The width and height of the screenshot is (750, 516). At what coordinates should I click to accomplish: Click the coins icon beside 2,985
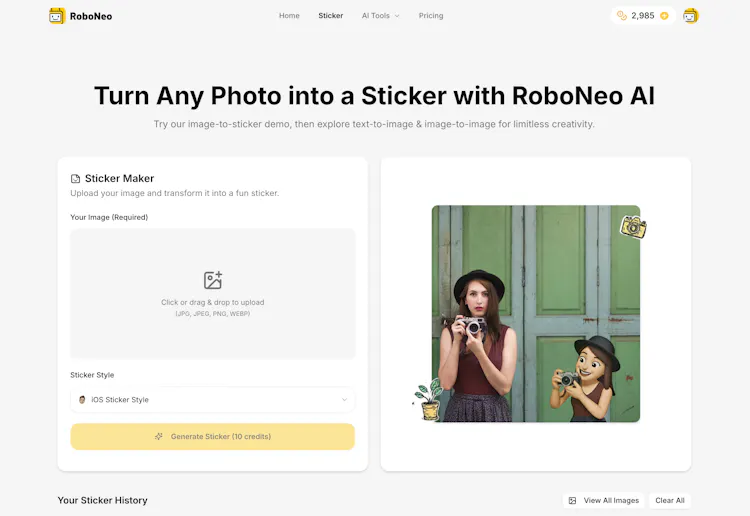pos(622,16)
